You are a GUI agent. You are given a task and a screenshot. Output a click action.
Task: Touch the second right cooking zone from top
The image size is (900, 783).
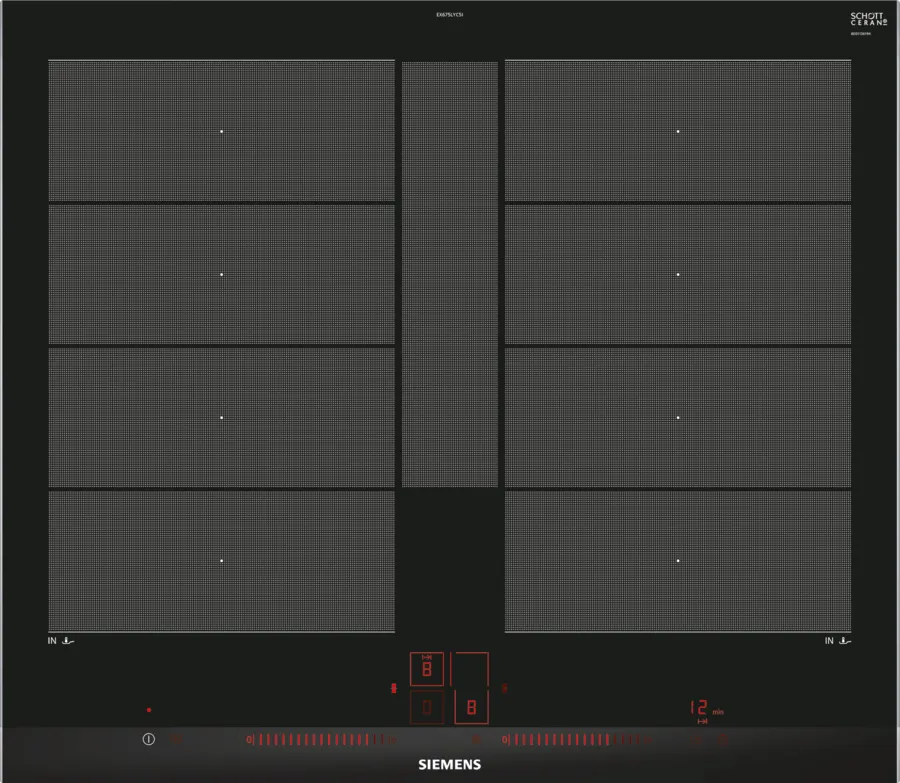pyautogui.click(x=678, y=274)
